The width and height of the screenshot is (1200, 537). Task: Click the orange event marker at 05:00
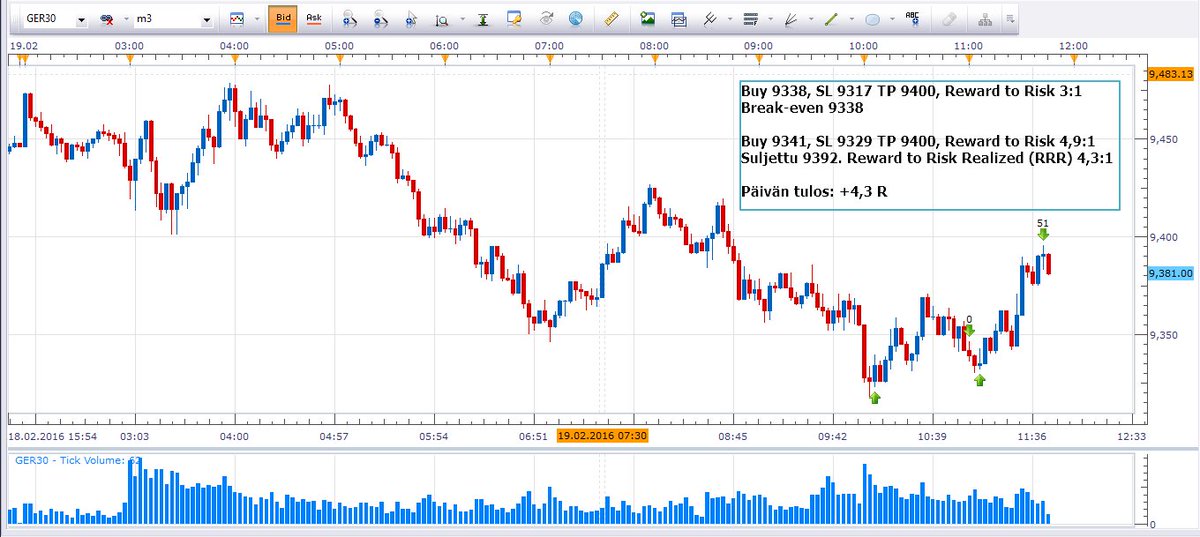pos(339,59)
